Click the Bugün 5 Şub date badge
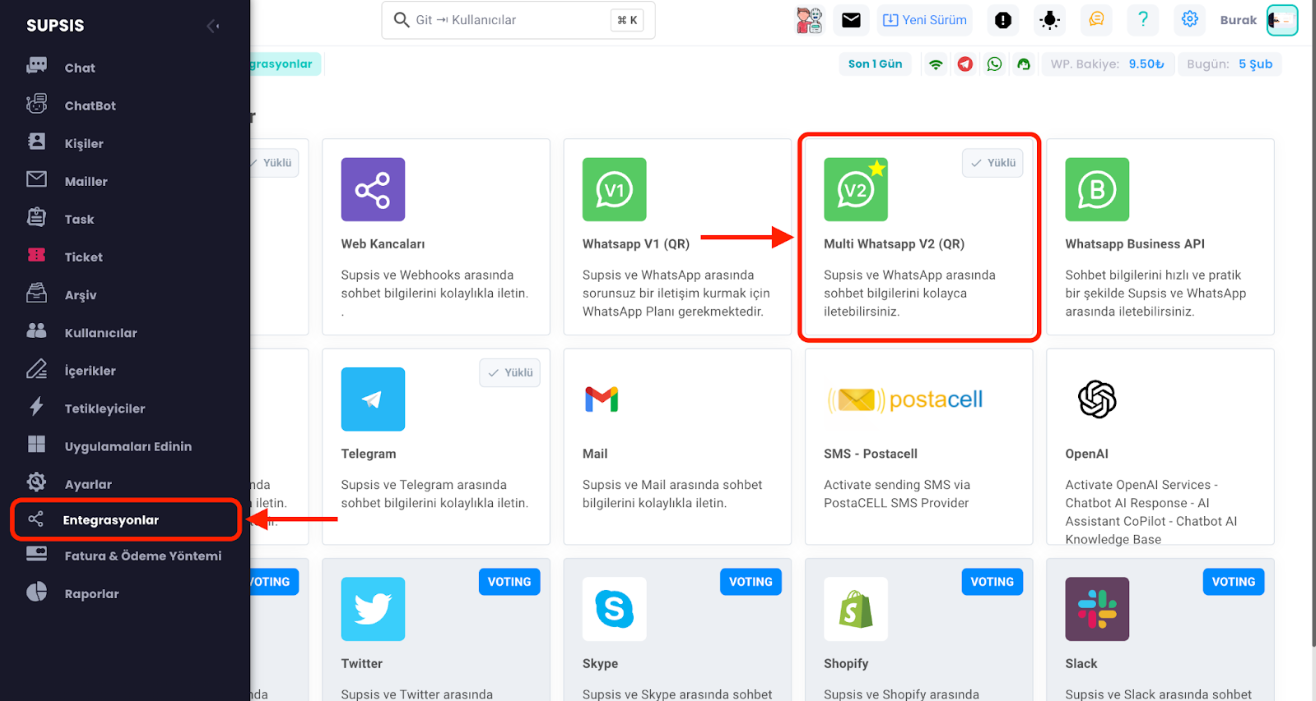The image size is (1316, 701). 1230,64
